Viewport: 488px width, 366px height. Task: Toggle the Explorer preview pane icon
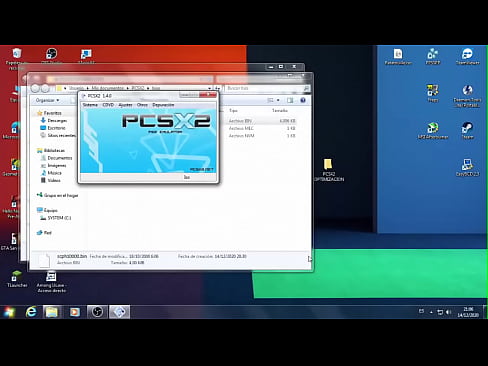[290, 100]
